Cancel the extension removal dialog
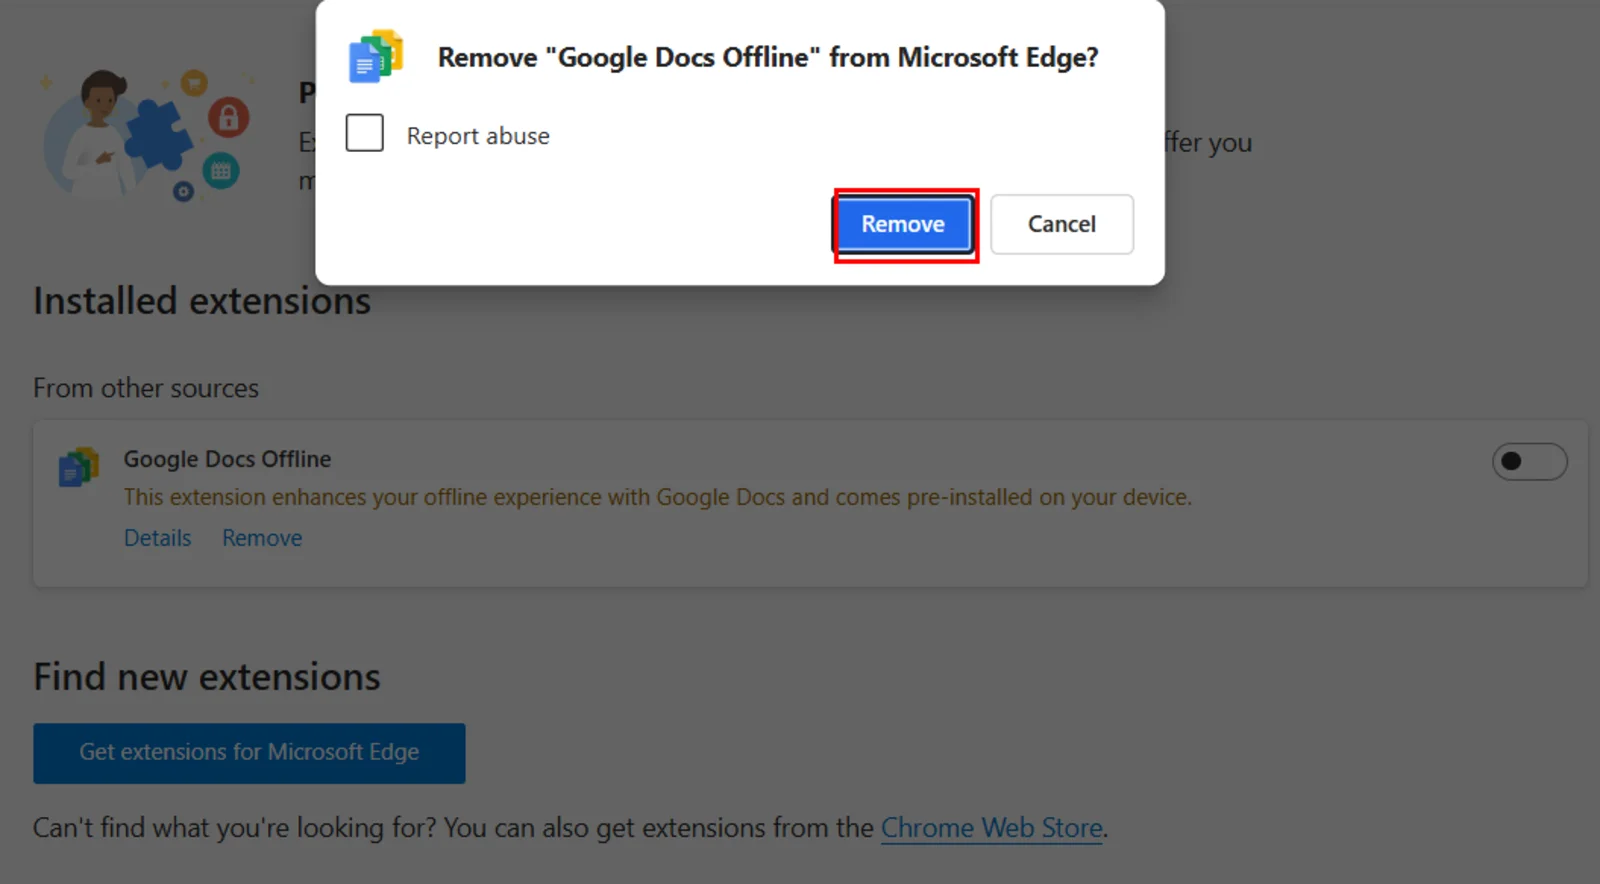1600x884 pixels. pos(1061,224)
